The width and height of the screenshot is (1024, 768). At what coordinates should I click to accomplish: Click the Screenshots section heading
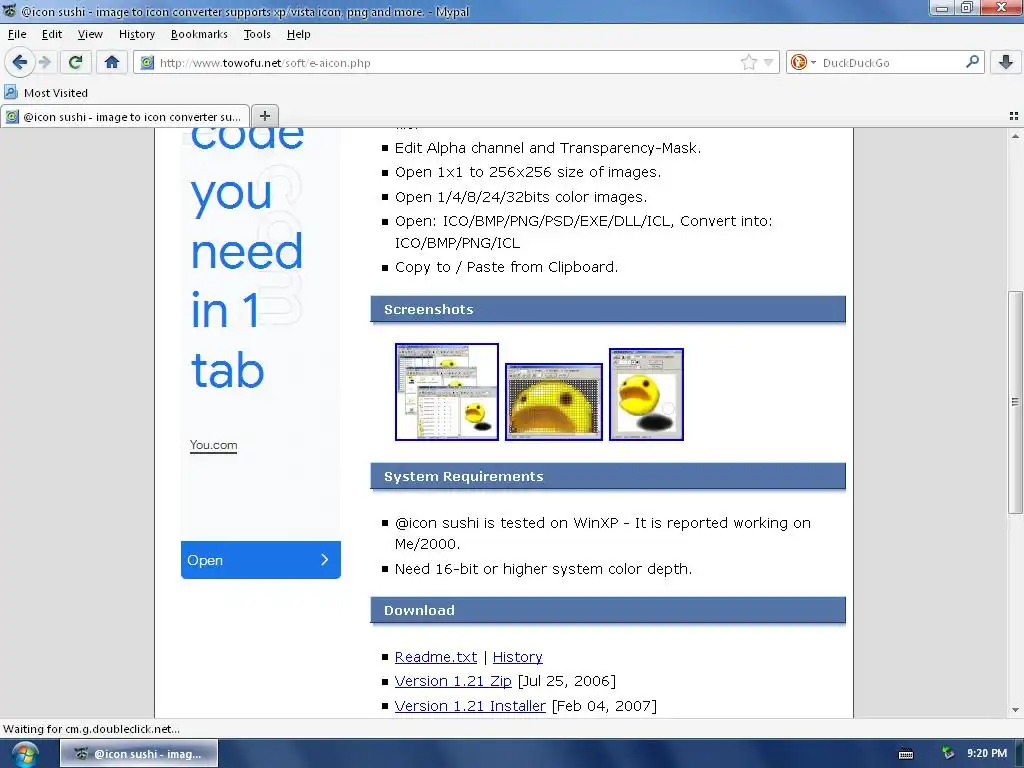pyautogui.click(x=428, y=310)
